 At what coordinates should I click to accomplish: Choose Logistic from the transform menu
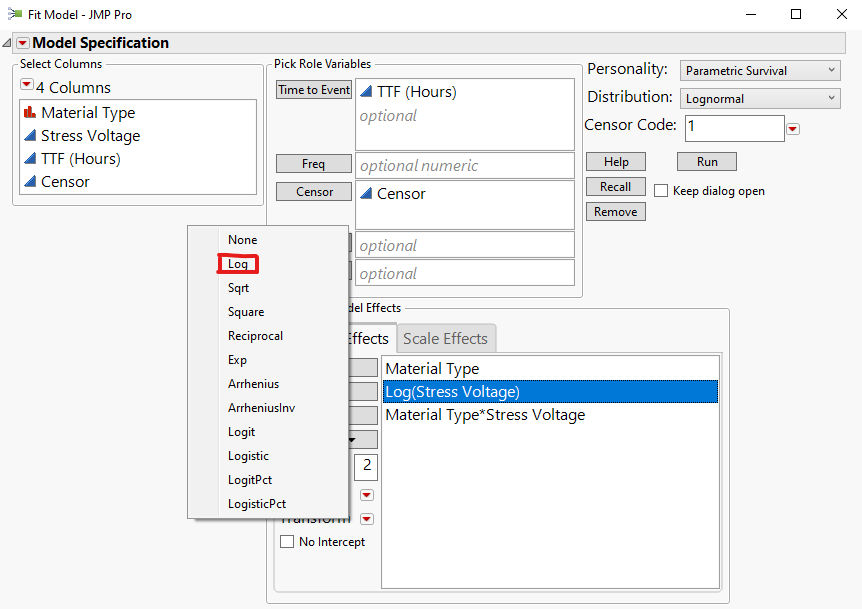248,456
